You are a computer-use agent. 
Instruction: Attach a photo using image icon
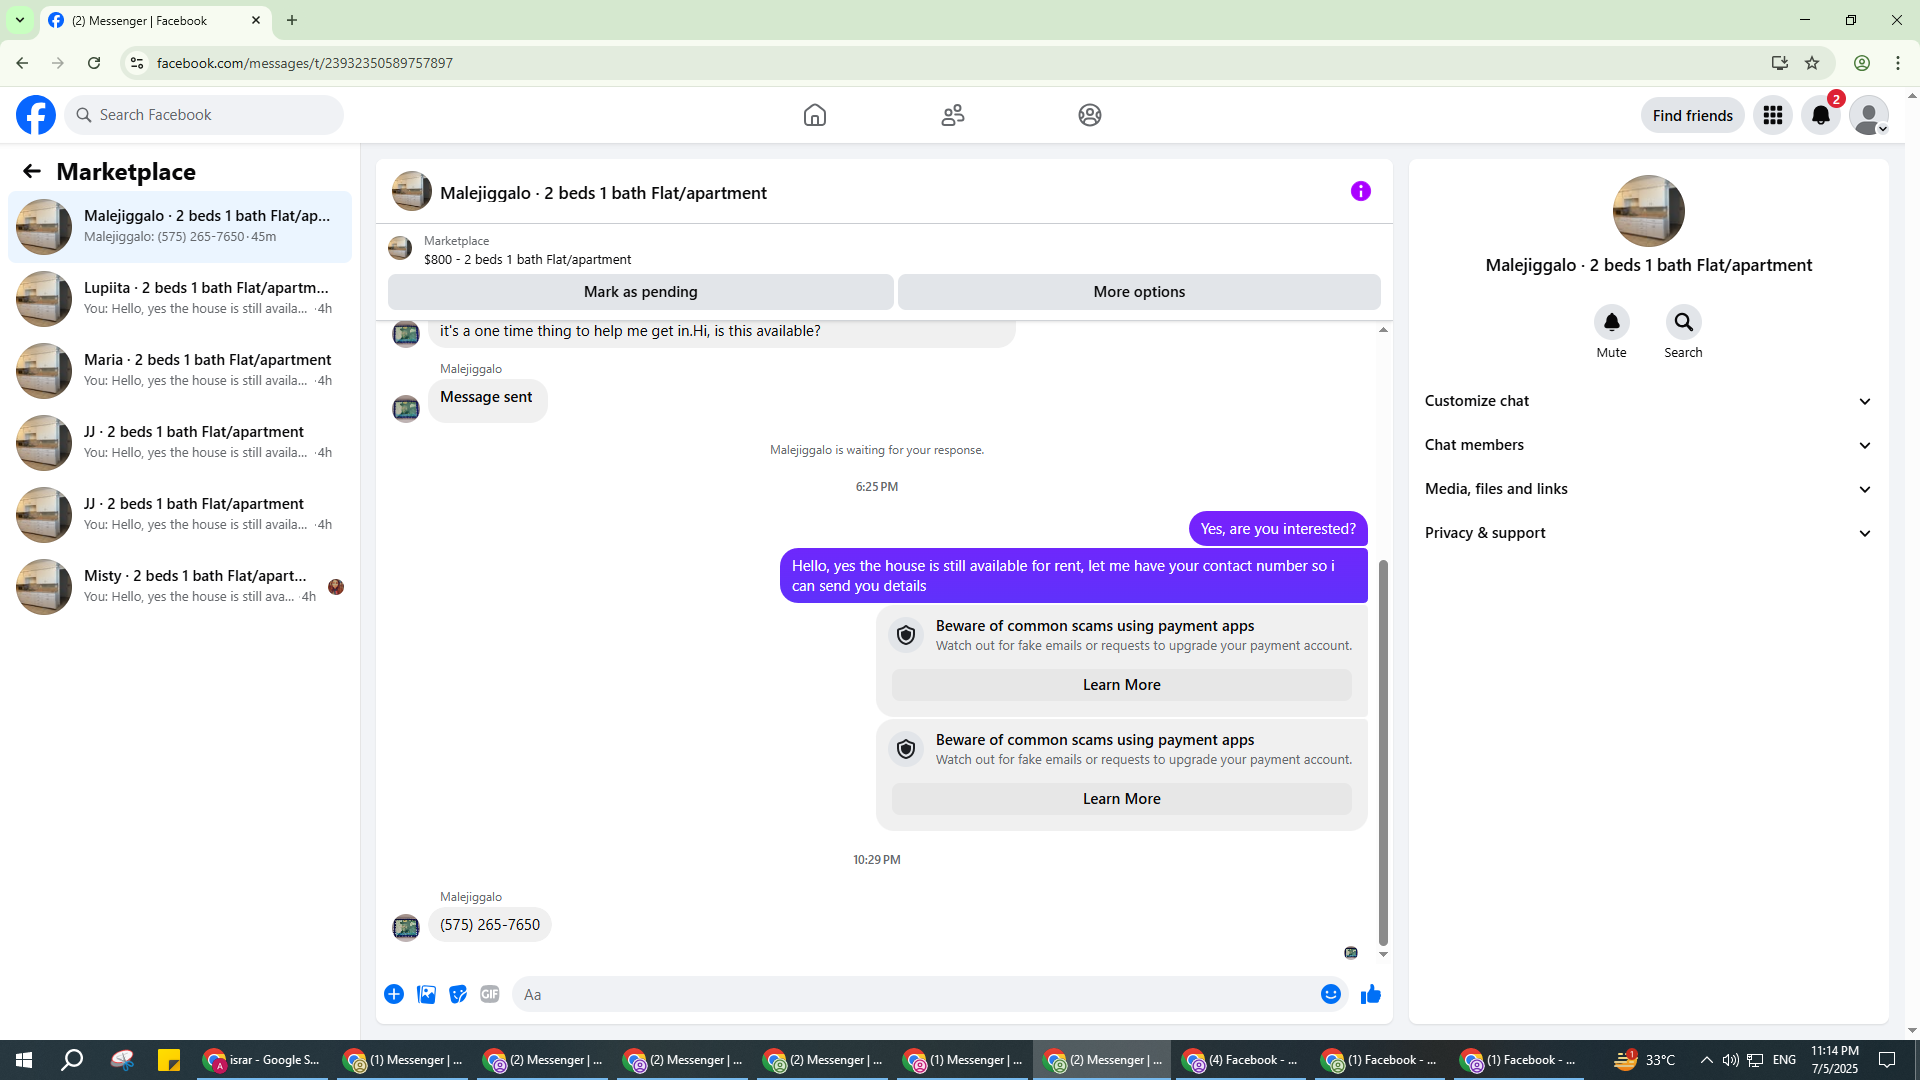tap(426, 994)
